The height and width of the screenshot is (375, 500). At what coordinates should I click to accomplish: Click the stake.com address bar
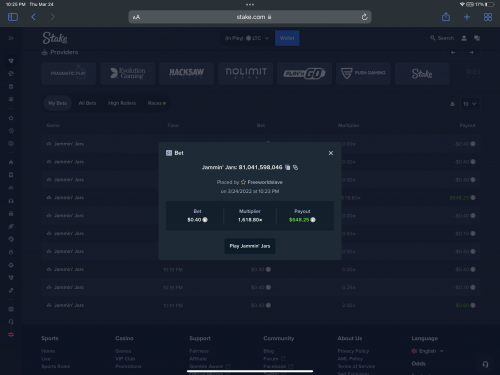tap(250, 17)
